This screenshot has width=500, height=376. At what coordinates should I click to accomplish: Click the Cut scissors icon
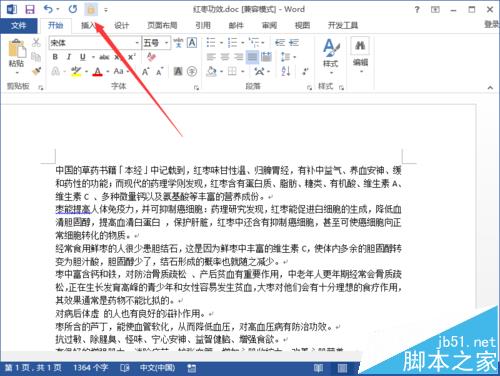36,42
